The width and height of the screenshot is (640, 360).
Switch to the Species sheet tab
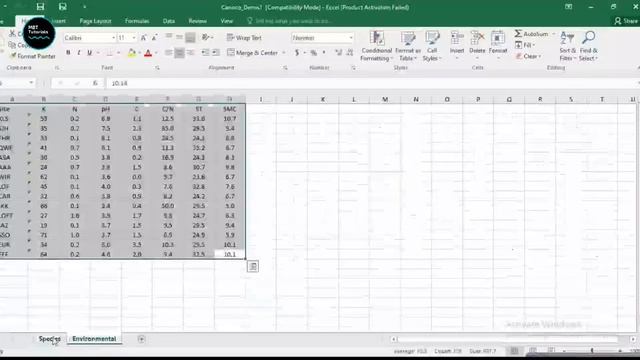coord(49,339)
